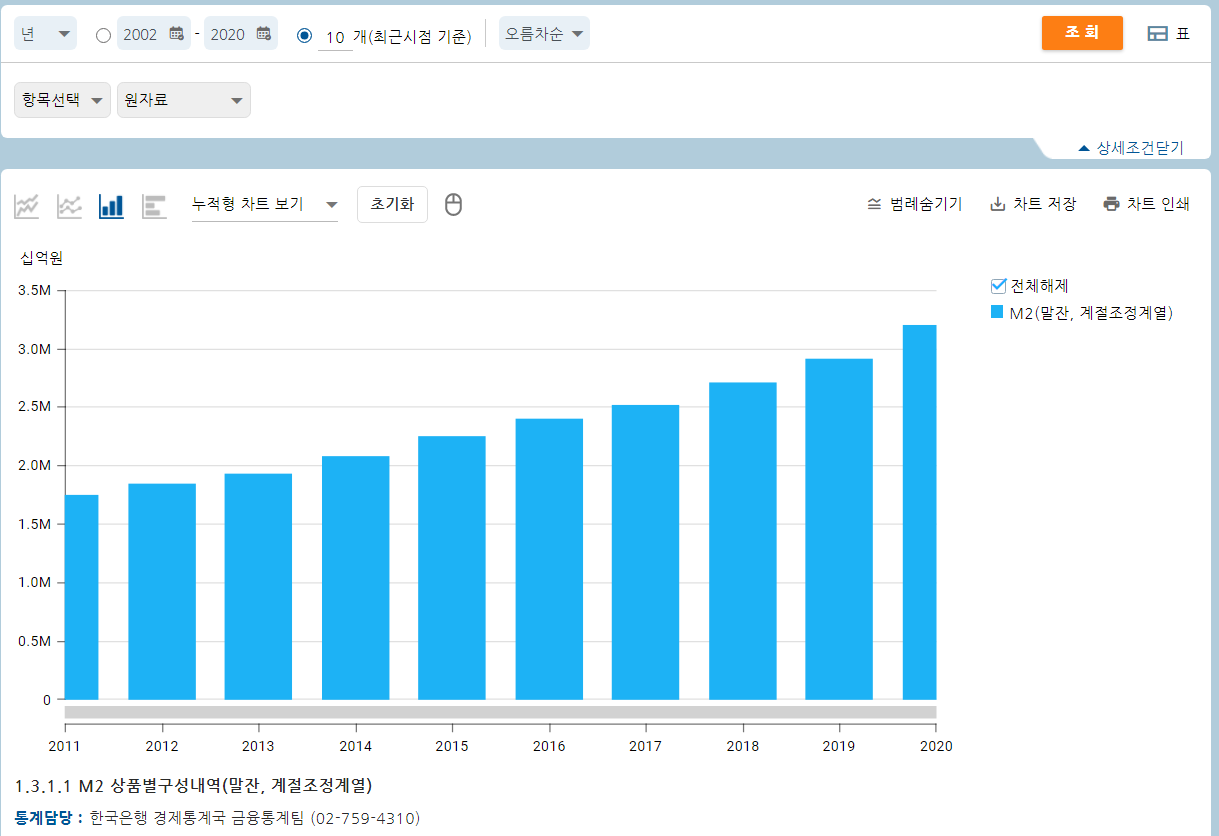1219x836 pixels.
Task: Click the count input showing 10
Action: [335, 37]
